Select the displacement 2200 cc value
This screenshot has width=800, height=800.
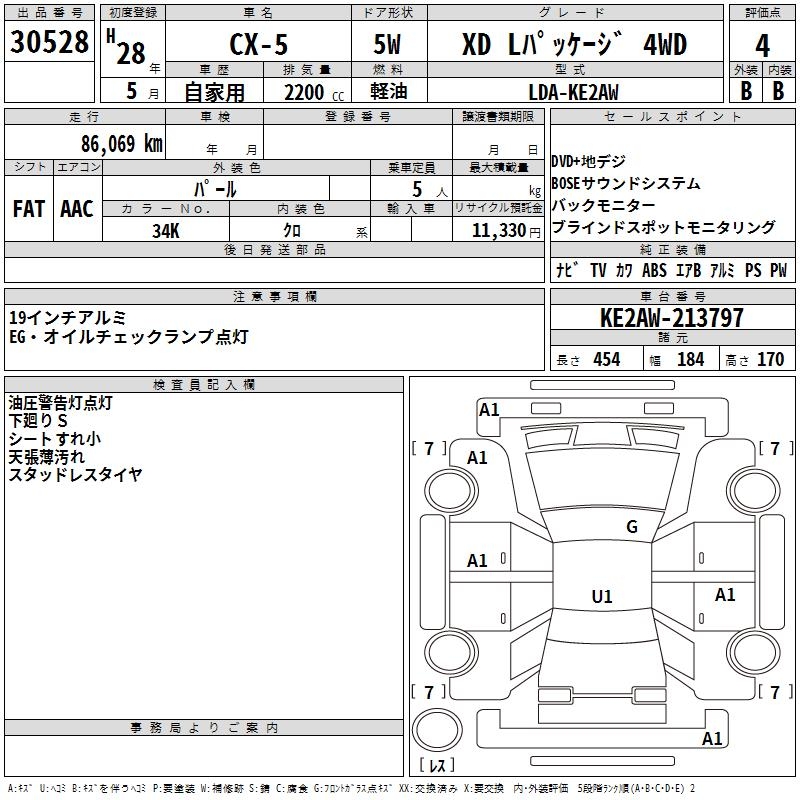tap(314, 93)
